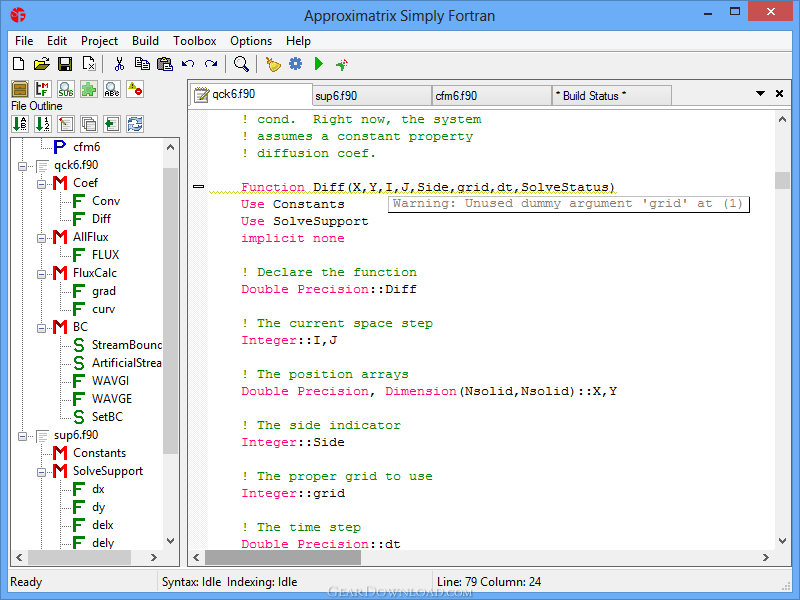Save the current file with the floppy disk icon
Image resolution: width=800 pixels, height=600 pixels.
[x=65, y=64]
